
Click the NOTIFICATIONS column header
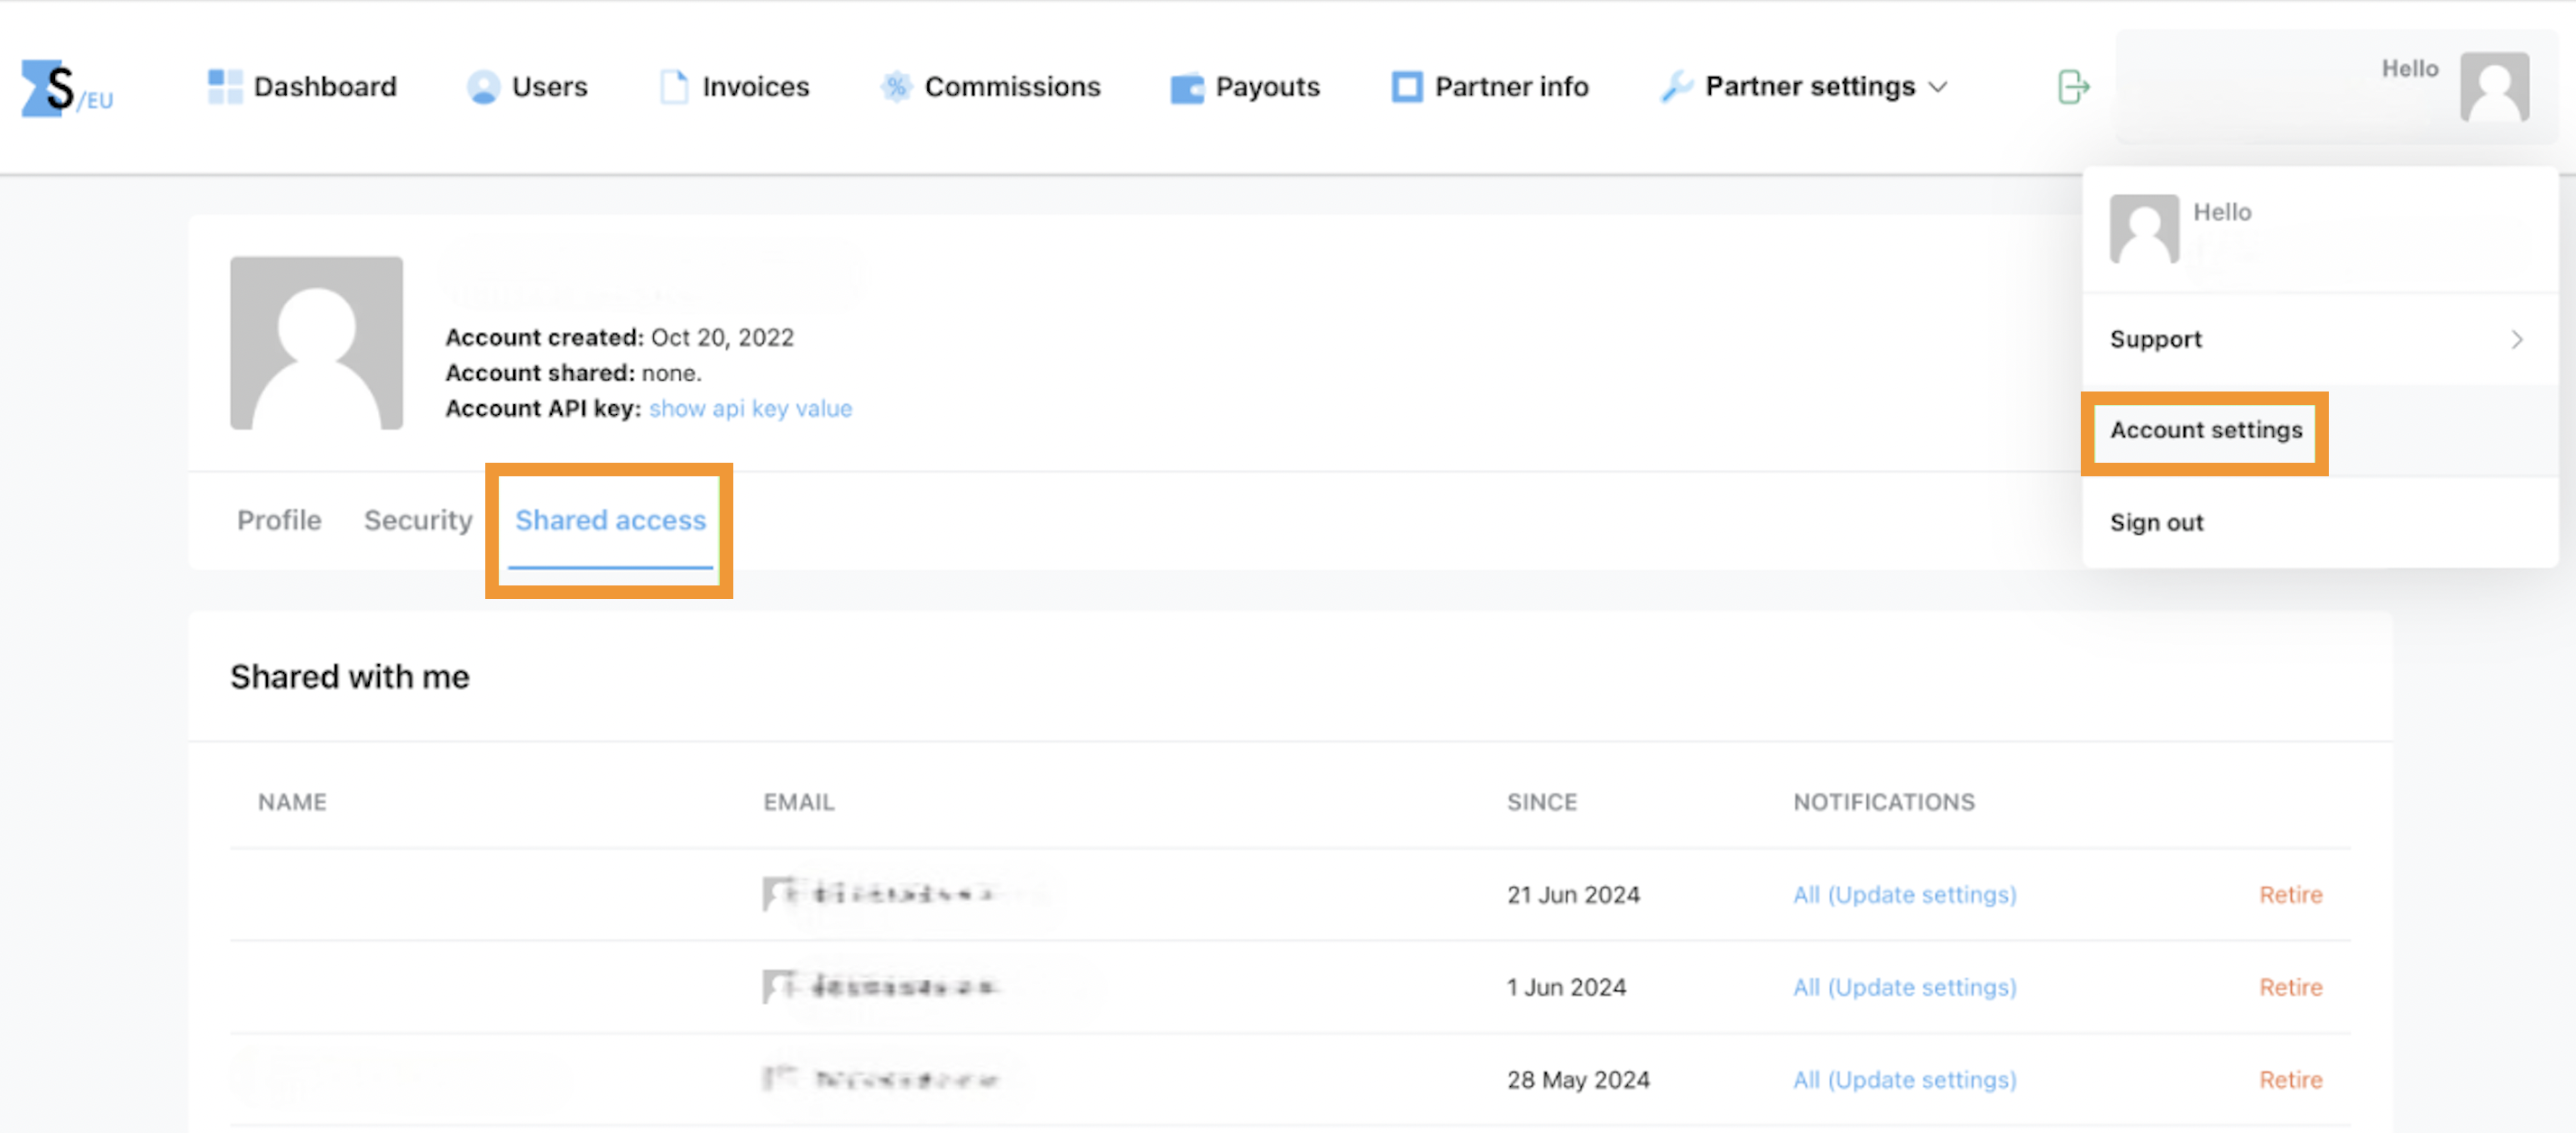[1884, 803]
